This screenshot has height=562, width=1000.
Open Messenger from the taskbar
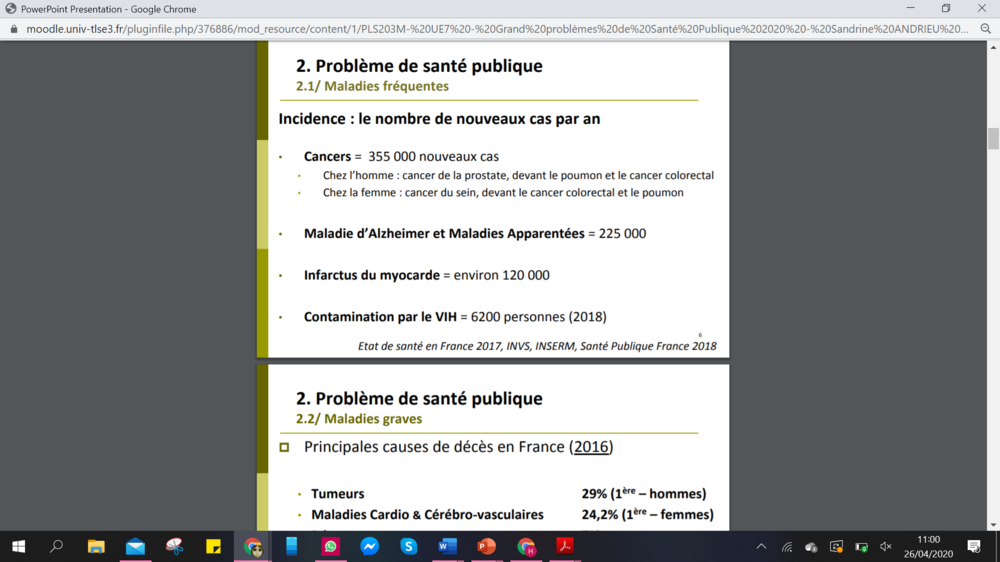pos(369,546)
